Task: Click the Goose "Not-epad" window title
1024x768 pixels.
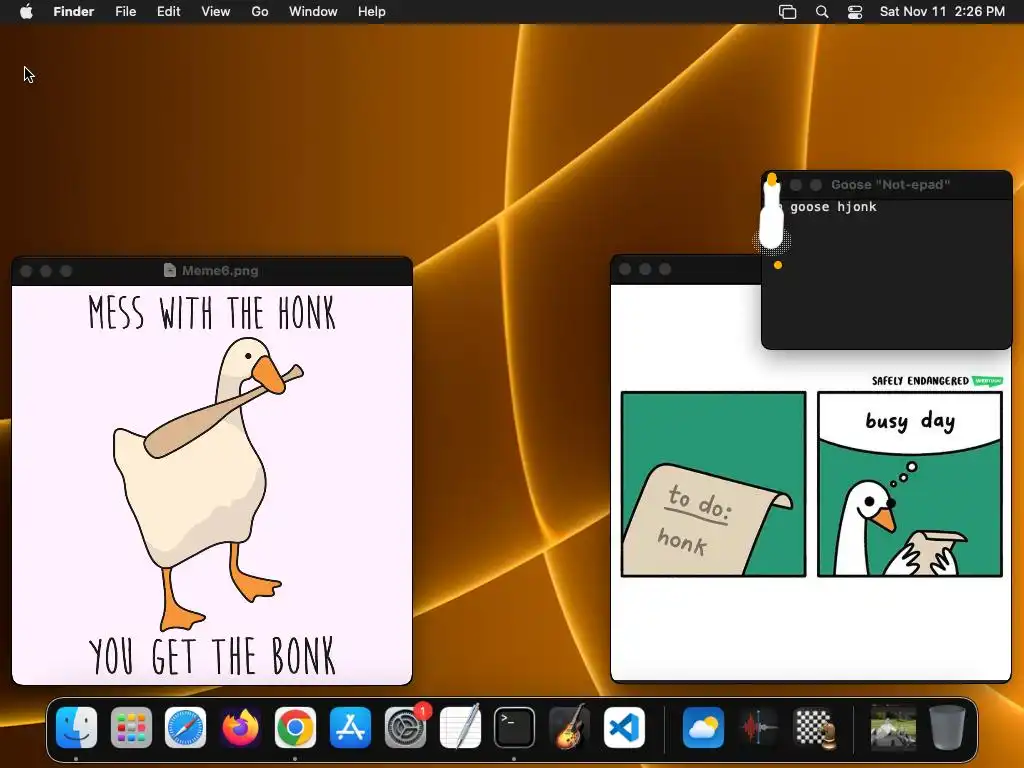Action: (x=890, y=185)
